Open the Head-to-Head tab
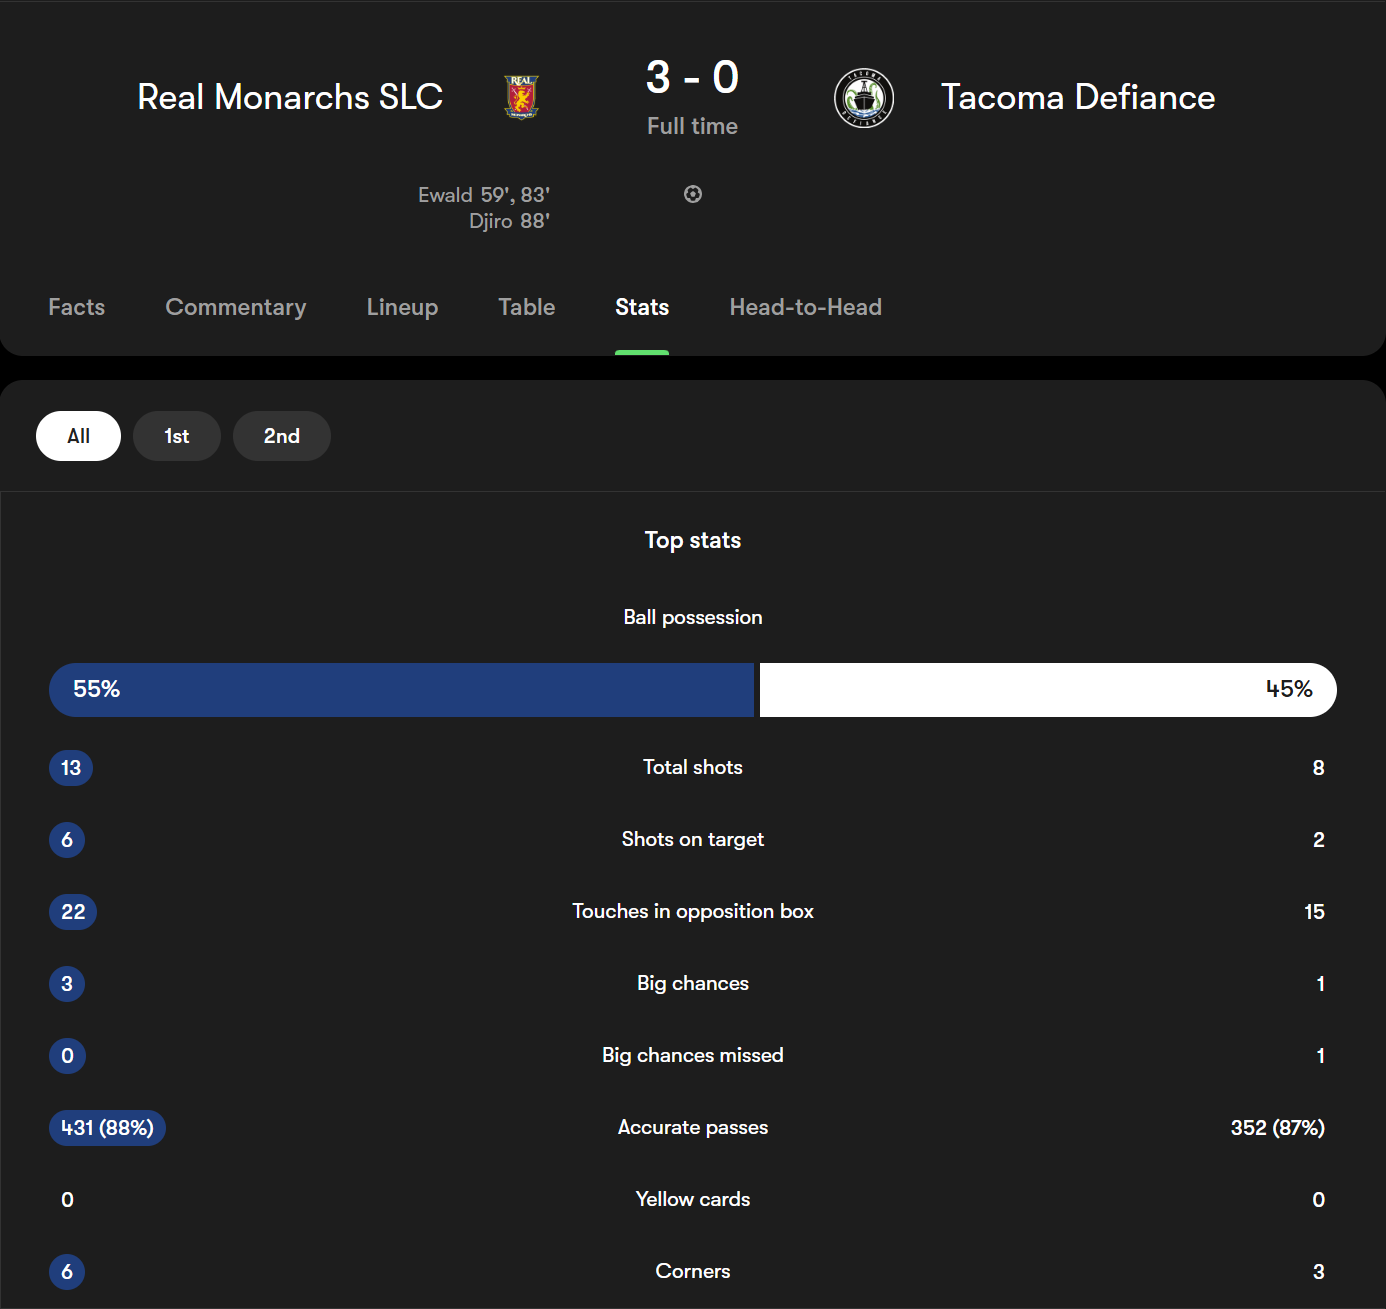Screen dimensions: 1386x1309 [806, 307]
